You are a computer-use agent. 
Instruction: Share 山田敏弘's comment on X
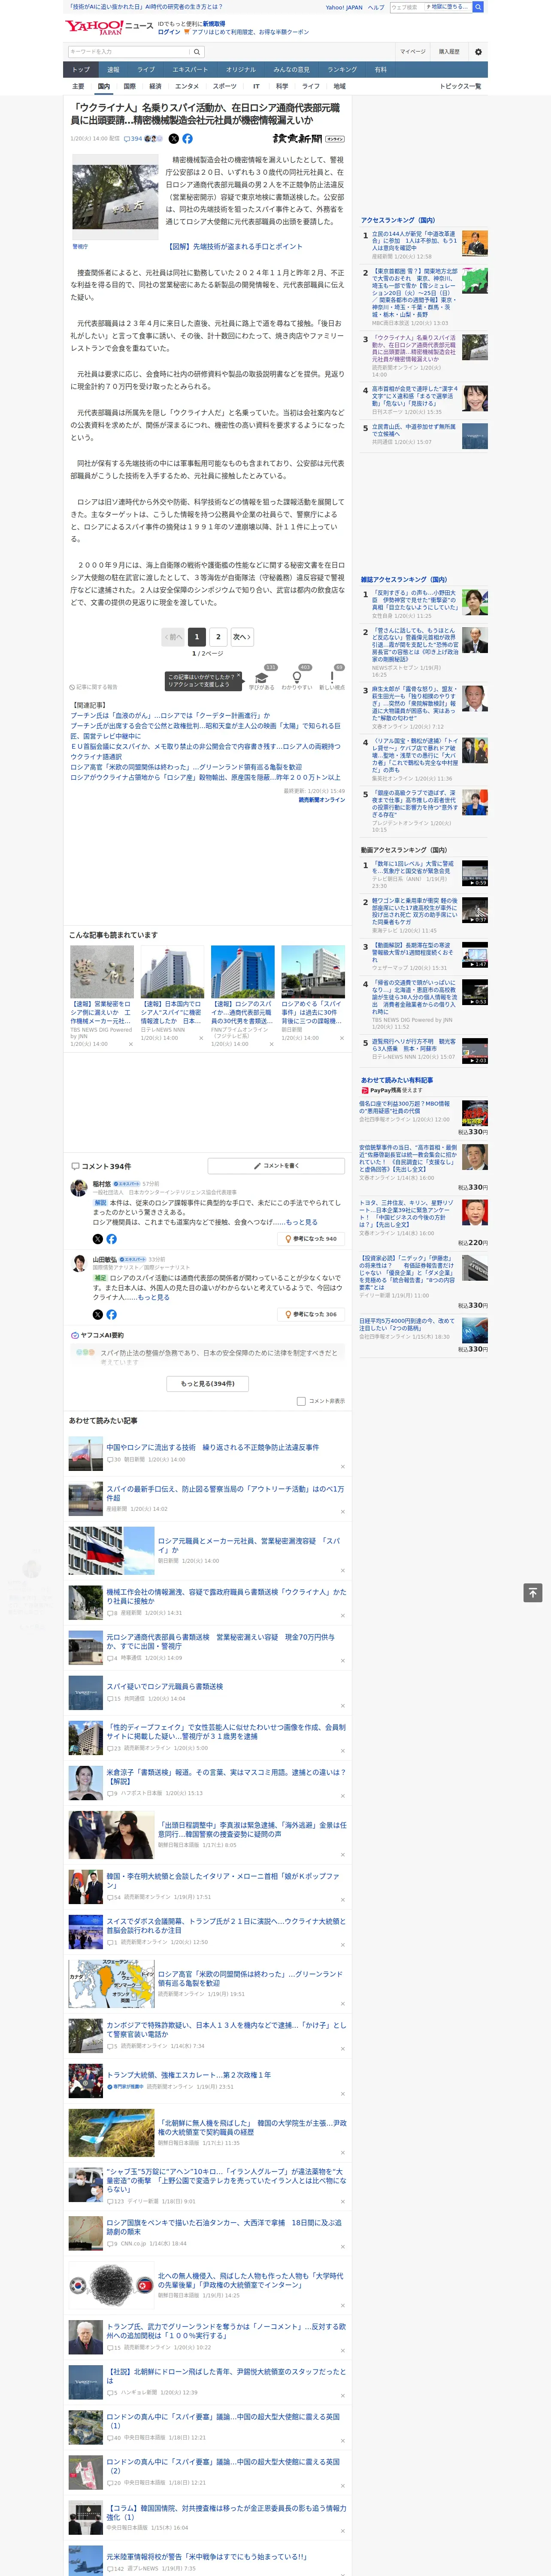point(98,1314)
